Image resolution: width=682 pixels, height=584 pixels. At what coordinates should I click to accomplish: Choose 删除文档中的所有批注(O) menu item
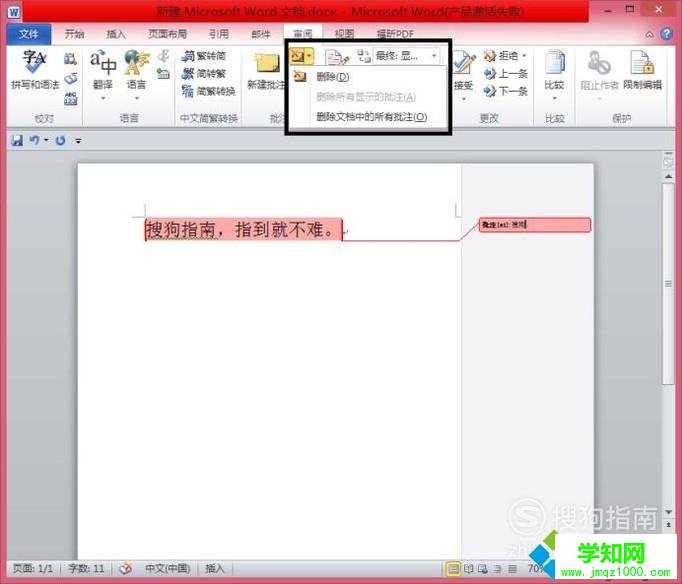[368, 117]
